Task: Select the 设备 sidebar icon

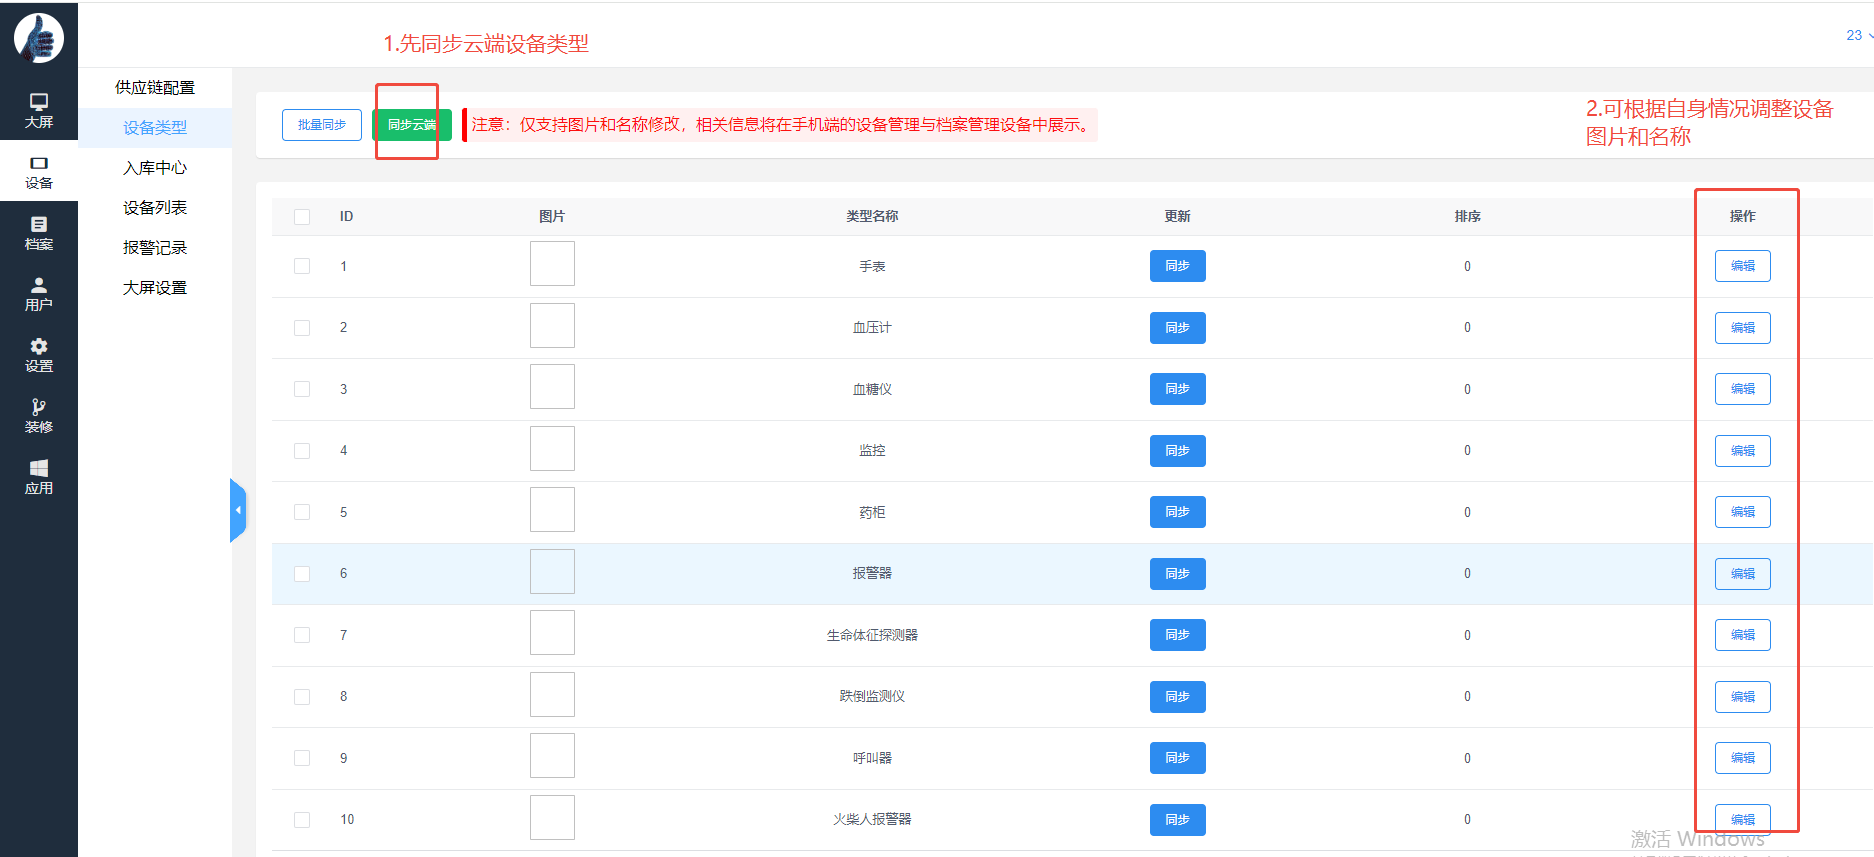Action: 39,171
